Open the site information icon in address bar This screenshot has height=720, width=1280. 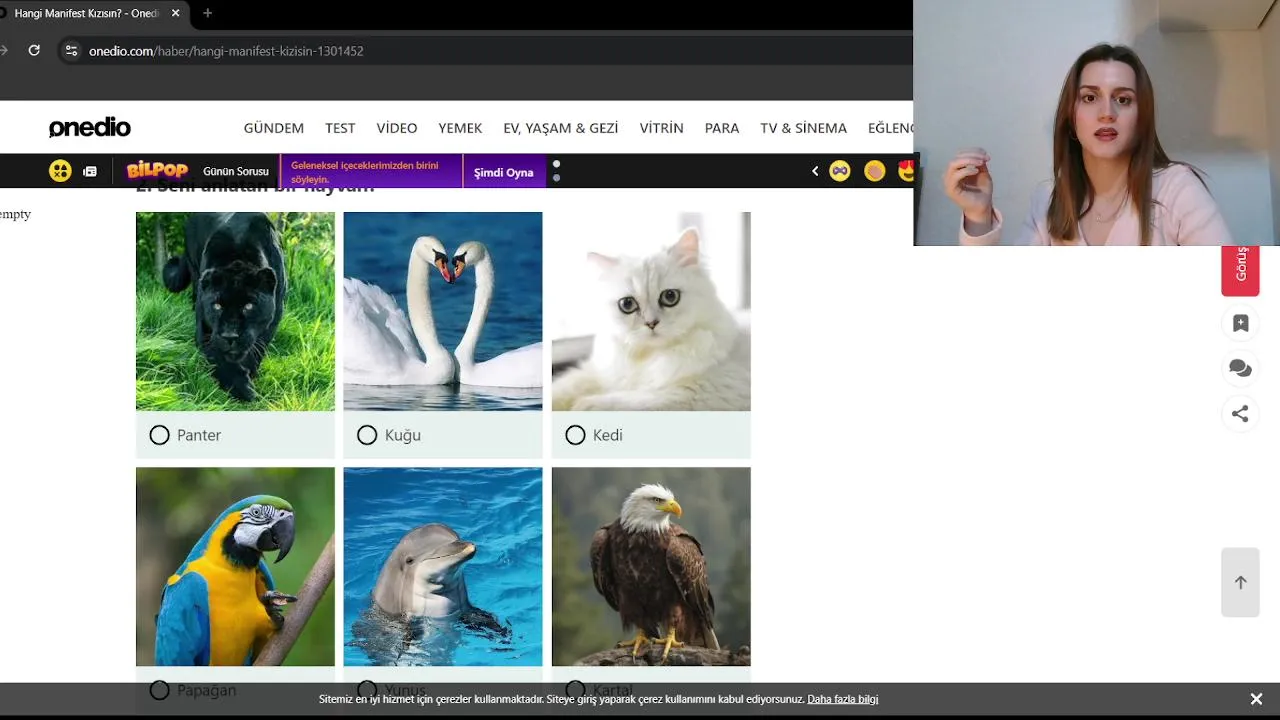pyautogui.click(x=71, y=50)
